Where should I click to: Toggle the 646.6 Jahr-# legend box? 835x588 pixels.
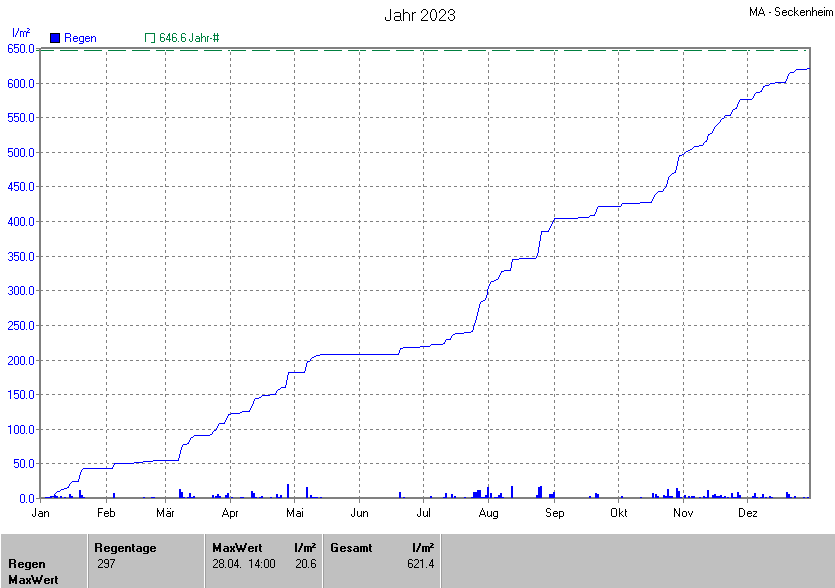tap(150, 38)
